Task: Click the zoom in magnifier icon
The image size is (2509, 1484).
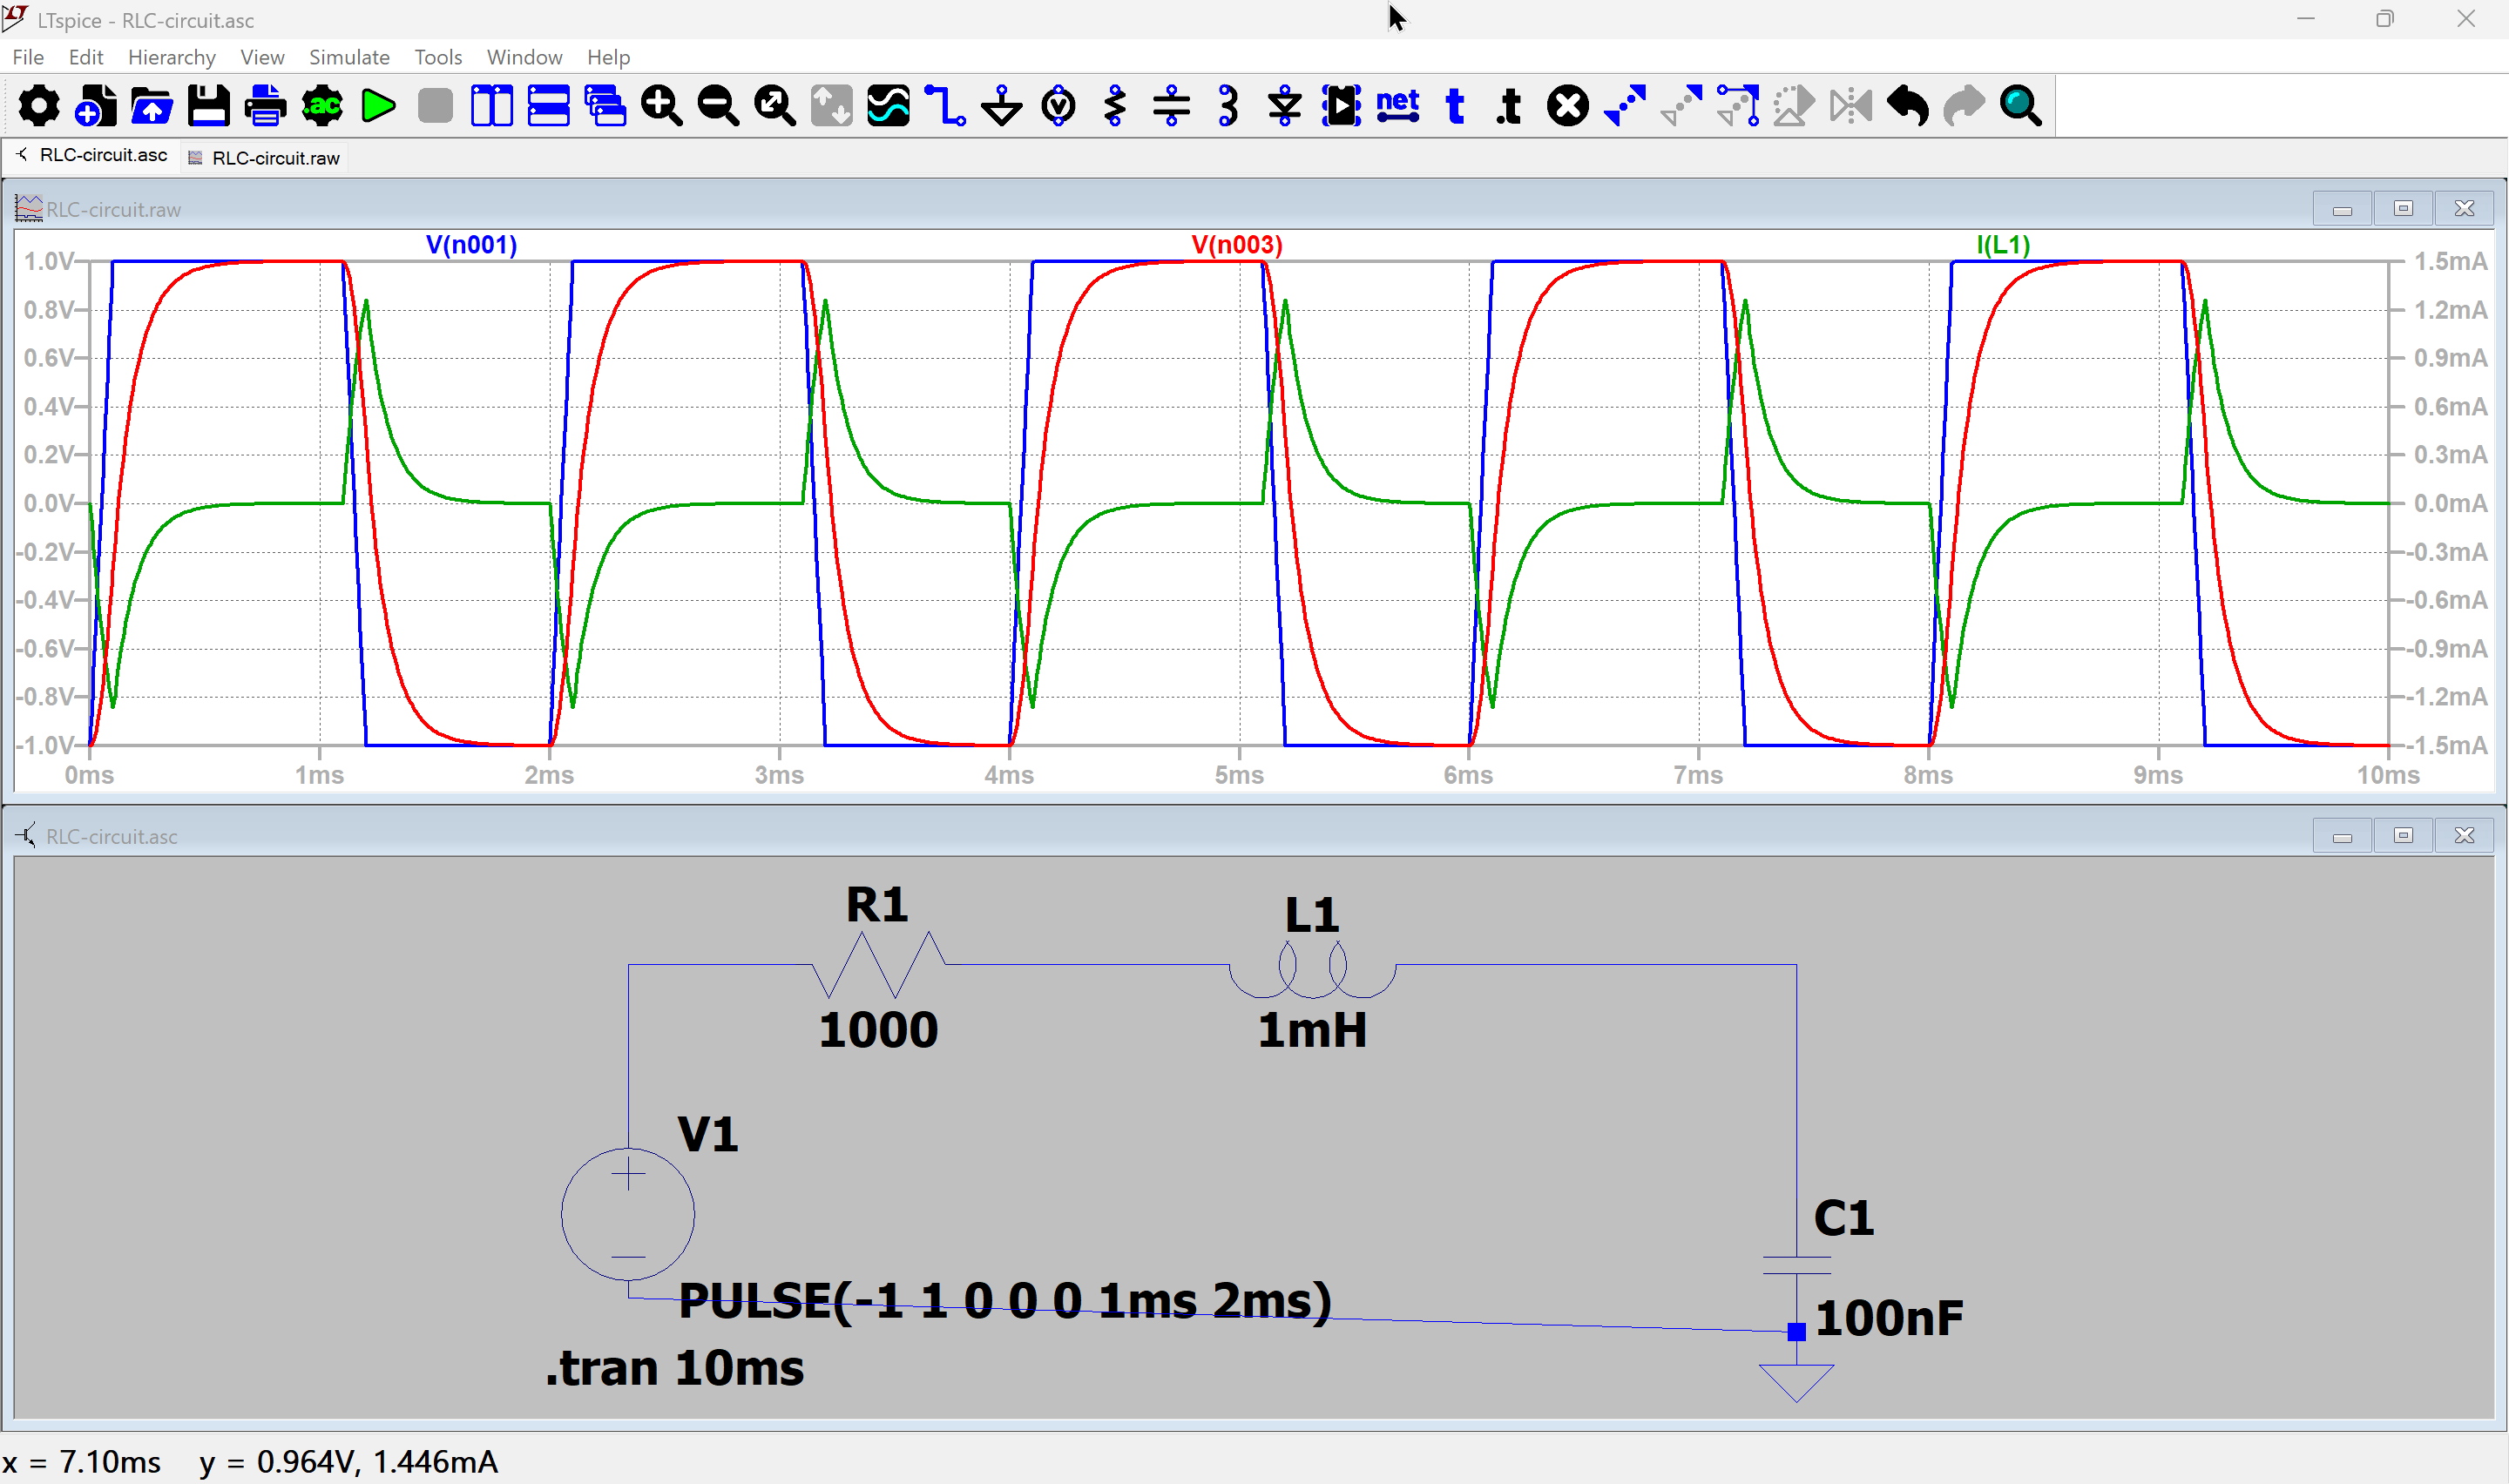Action: point(661,106)
